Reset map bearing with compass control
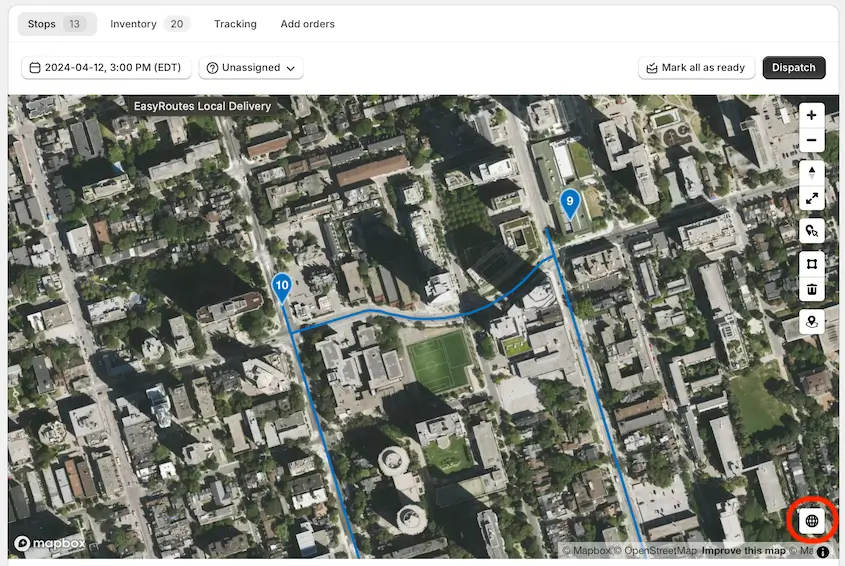Viewport: 845px width, 566px height. pyautogui.click(x=811, y=173)
